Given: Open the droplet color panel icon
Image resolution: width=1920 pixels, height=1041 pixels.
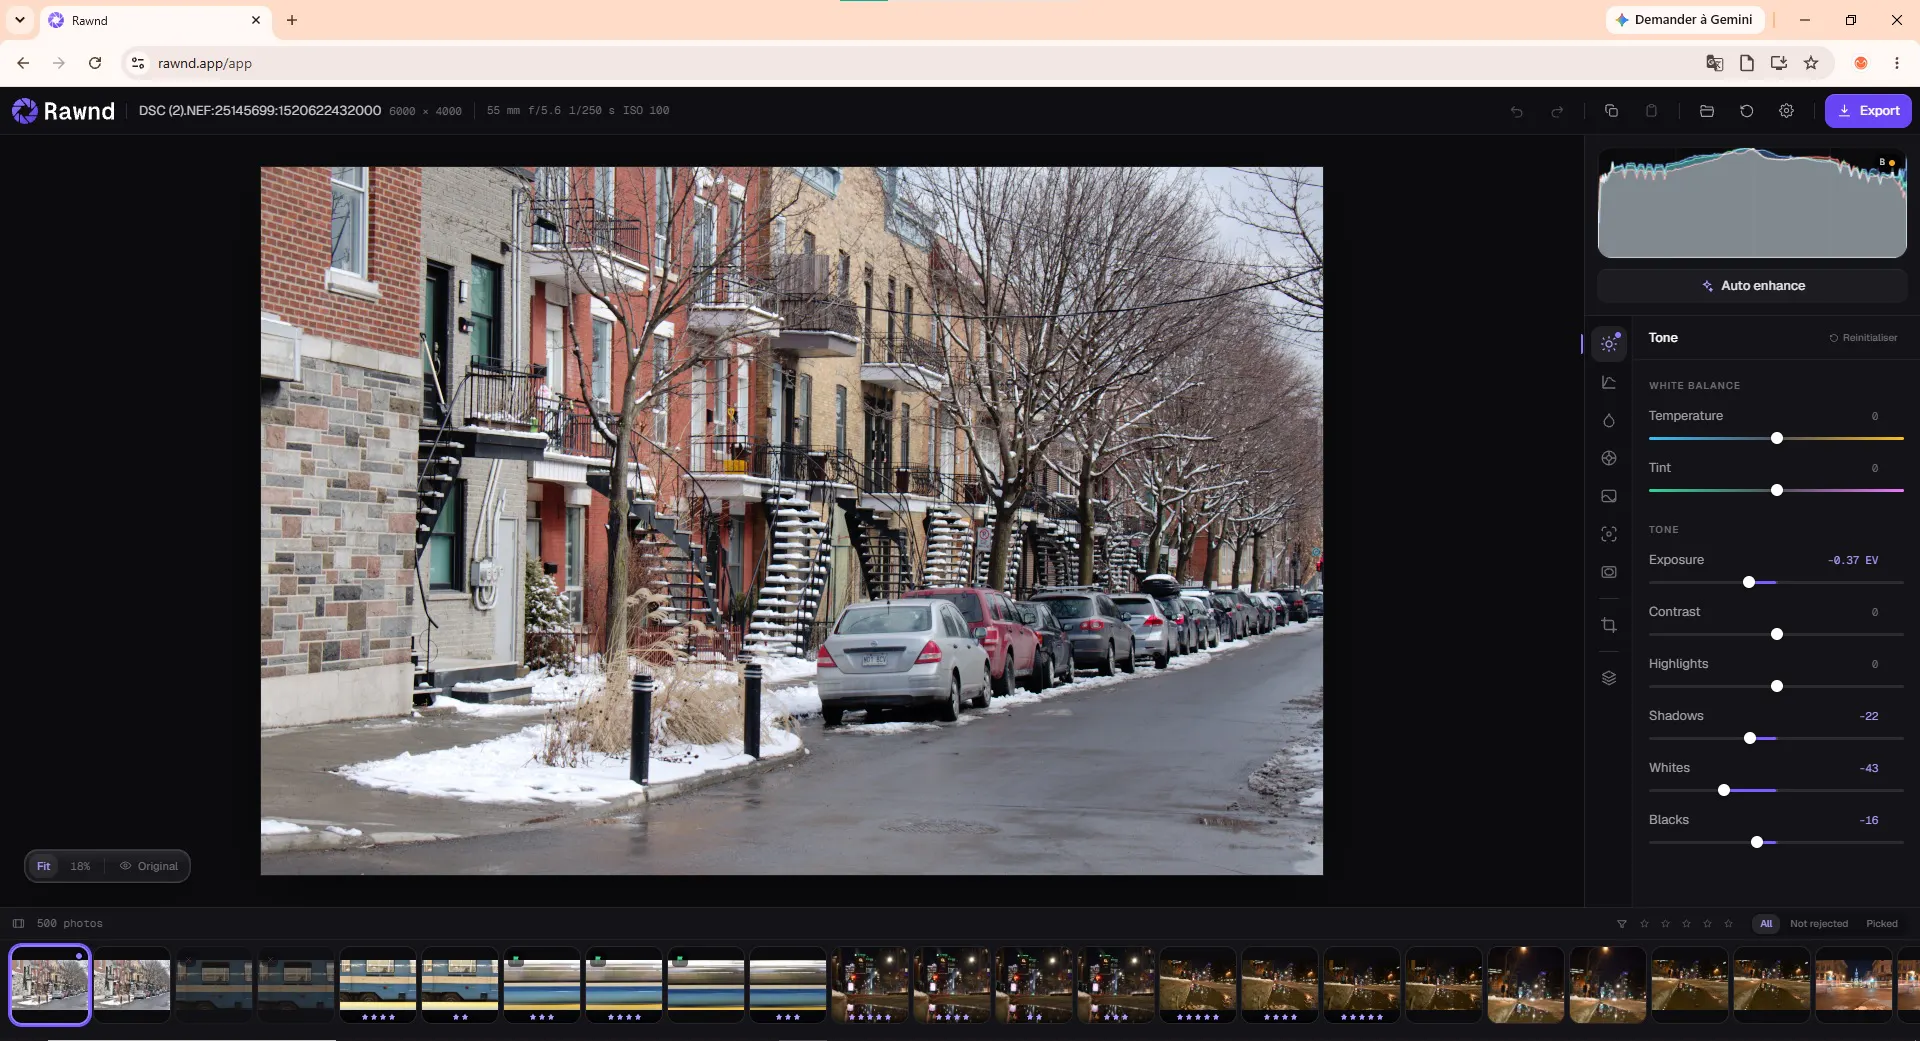Looking at the screenshot, I should [x=1609, y=420].
